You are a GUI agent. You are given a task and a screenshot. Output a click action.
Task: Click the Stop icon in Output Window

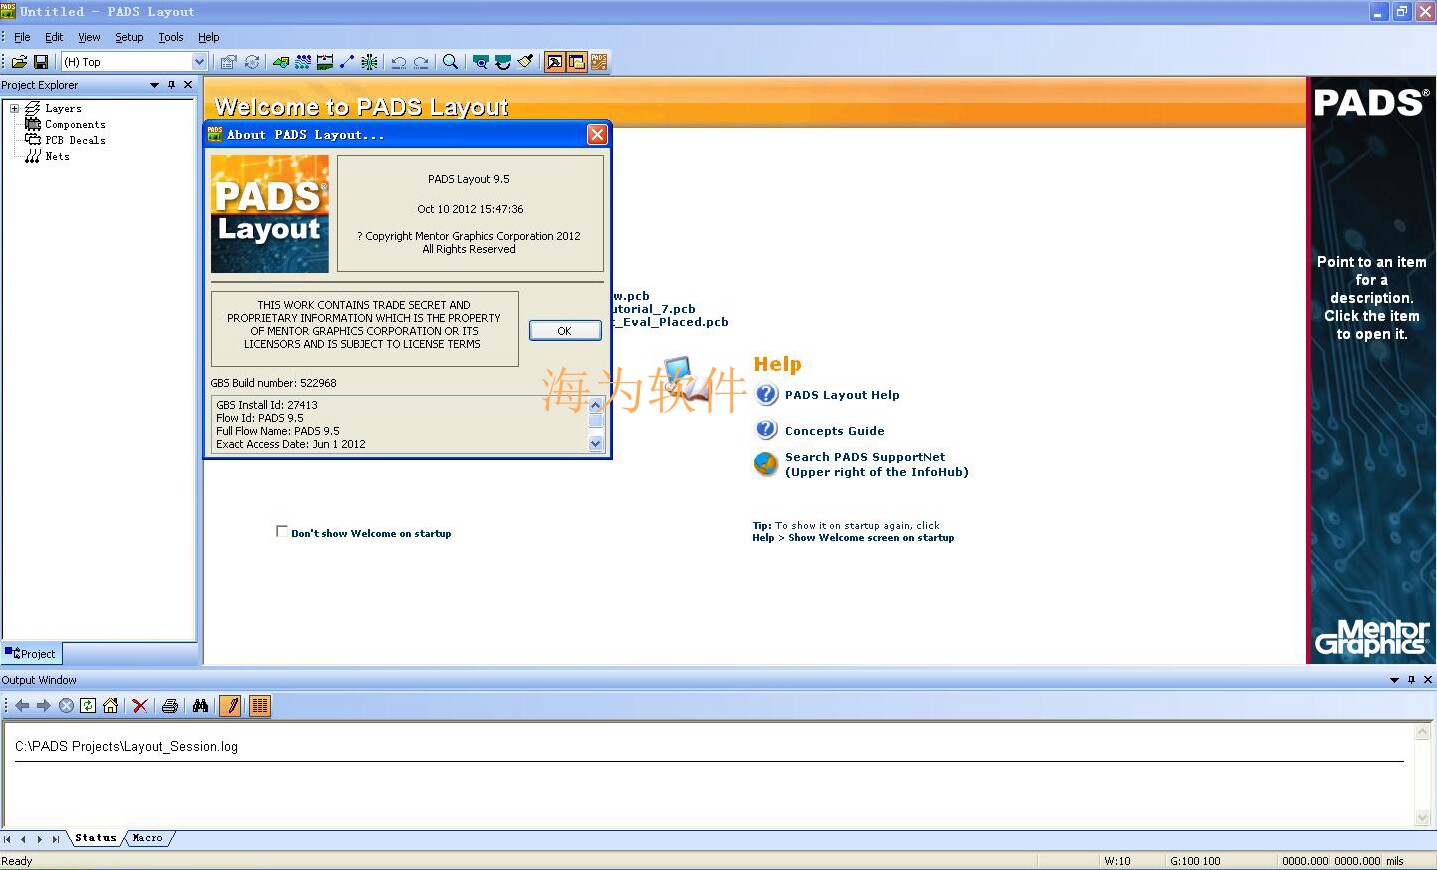coord(66,706)
